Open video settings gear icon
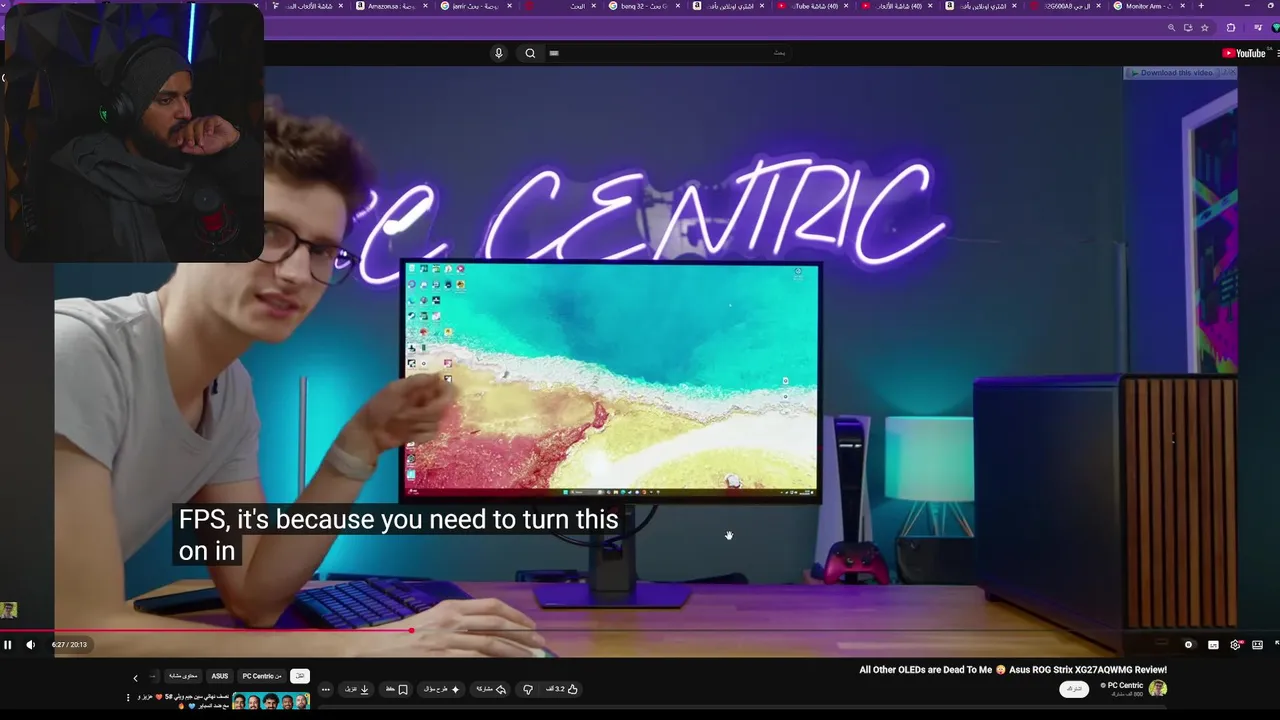 1235,645
